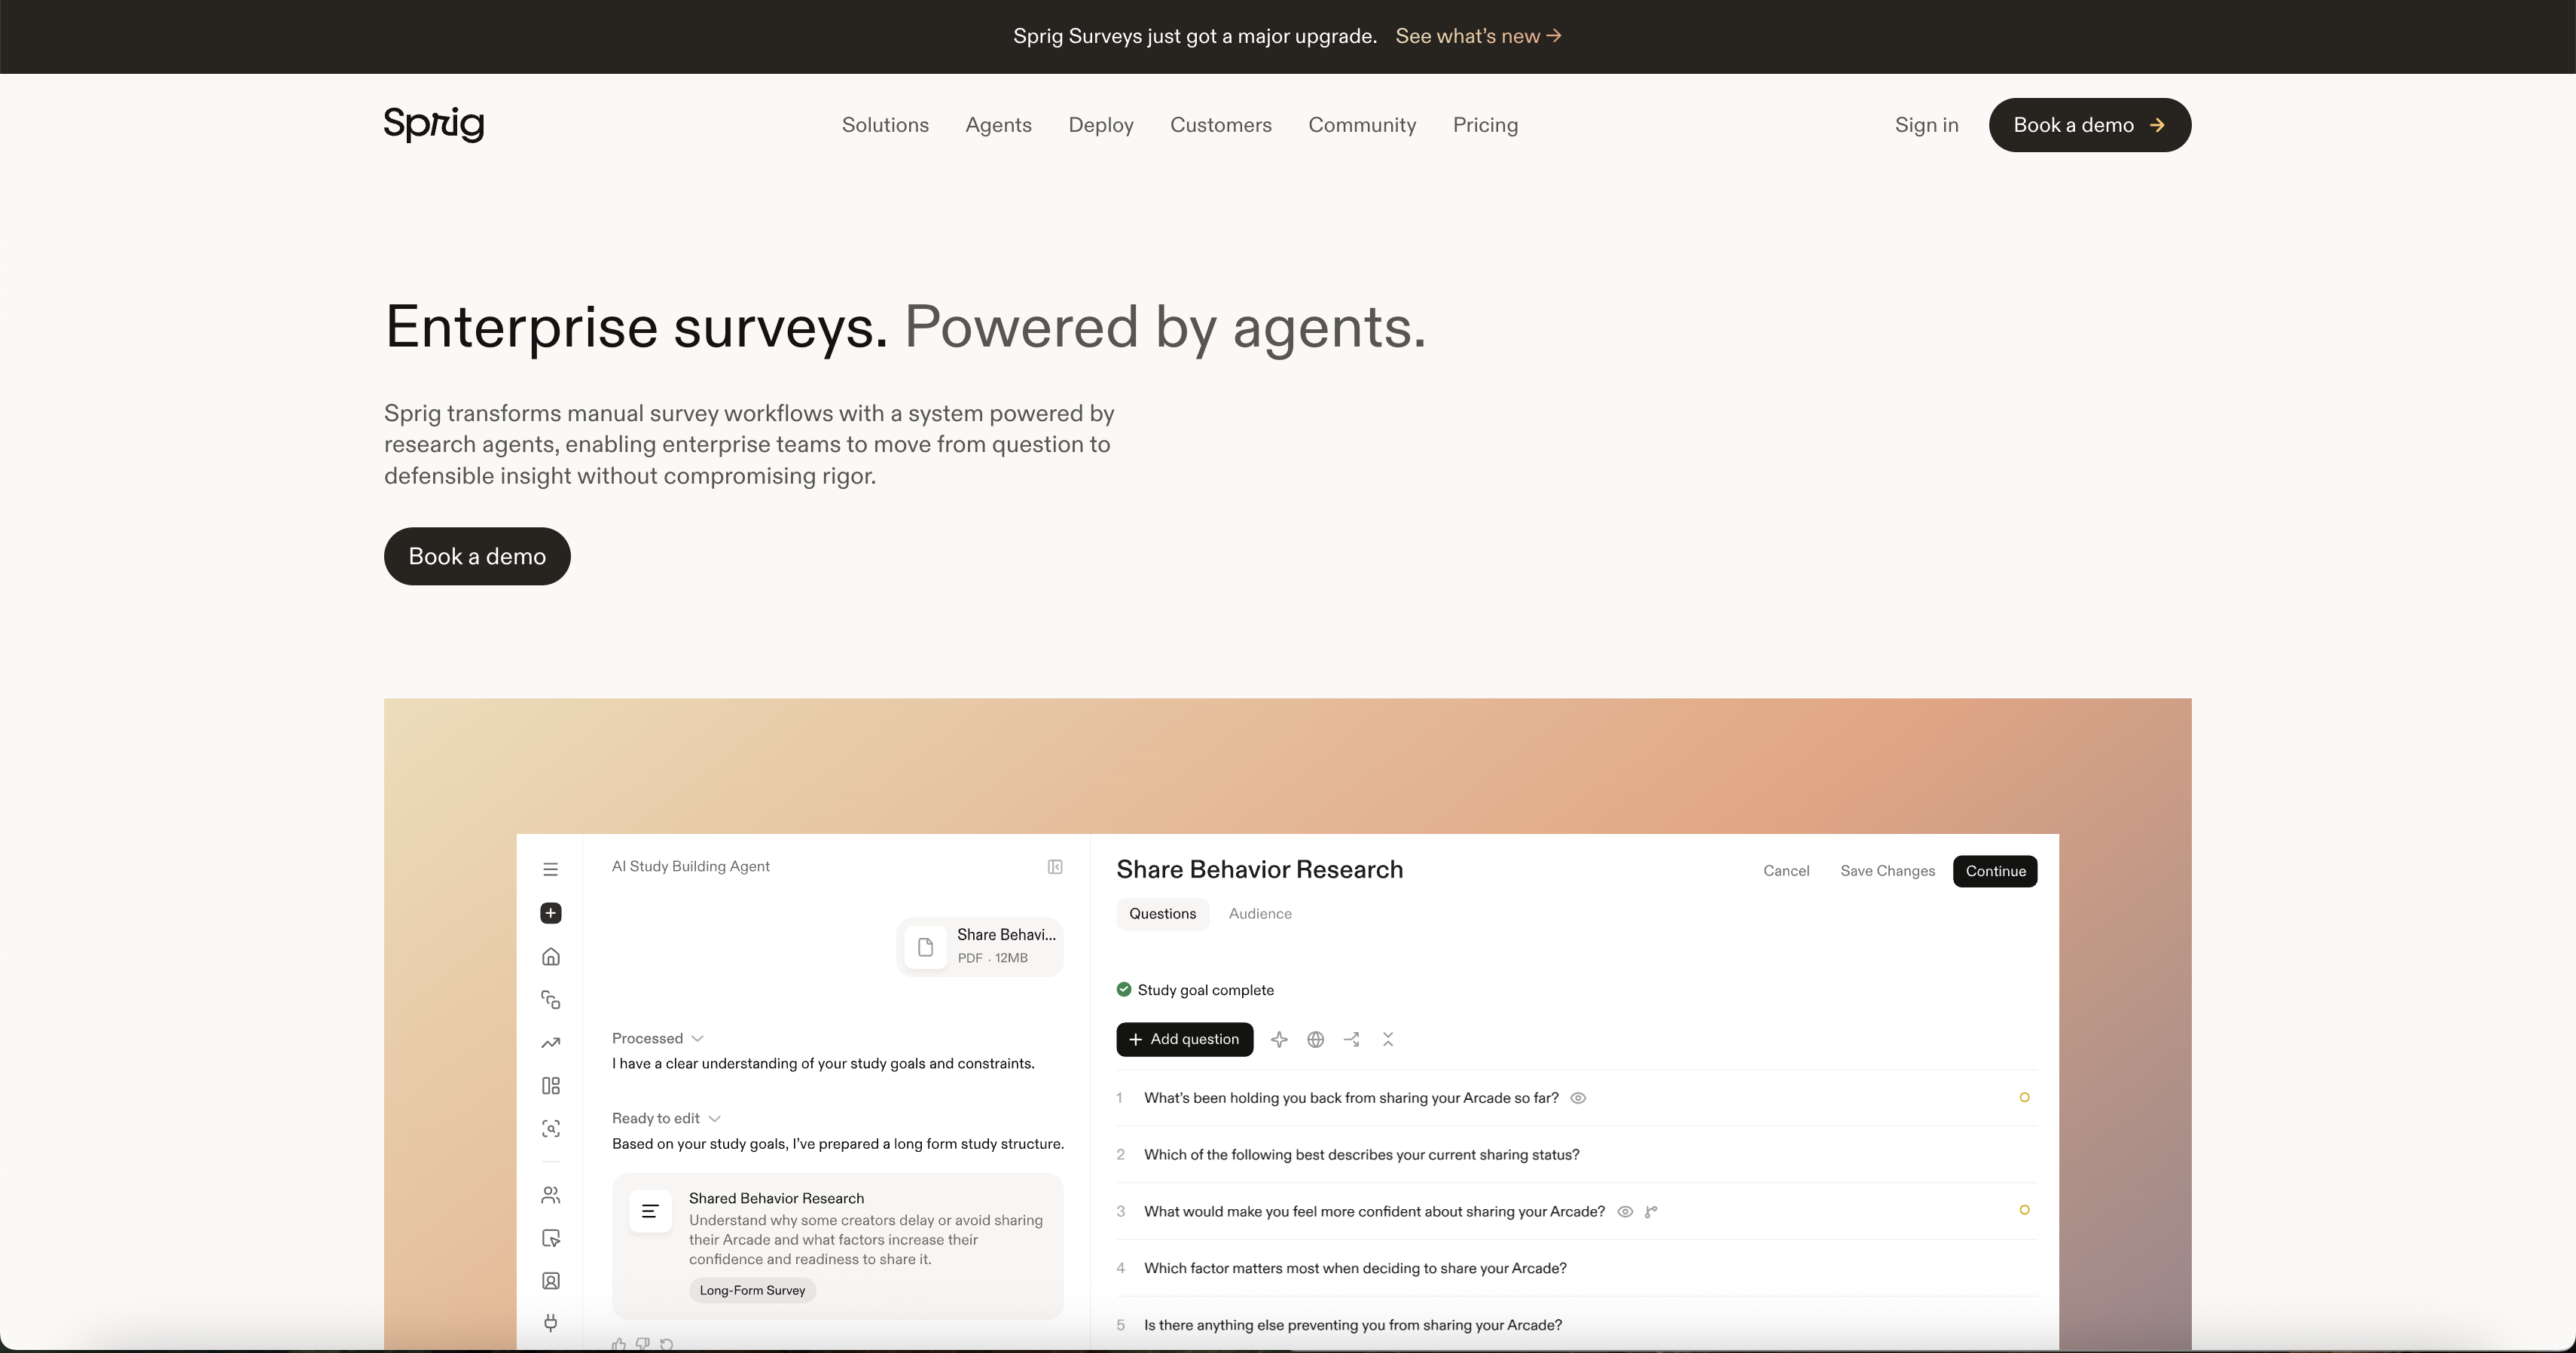Viewport: 2576px width, 1353px height.
Task: Open the Community navigation item
Action: tap(1362, 125)
